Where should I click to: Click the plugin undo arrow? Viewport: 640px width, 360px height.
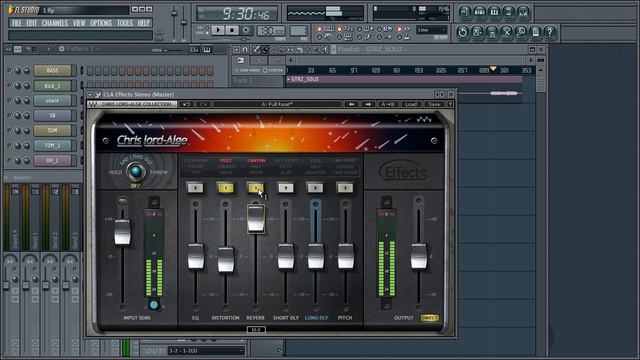click(186, 104)
